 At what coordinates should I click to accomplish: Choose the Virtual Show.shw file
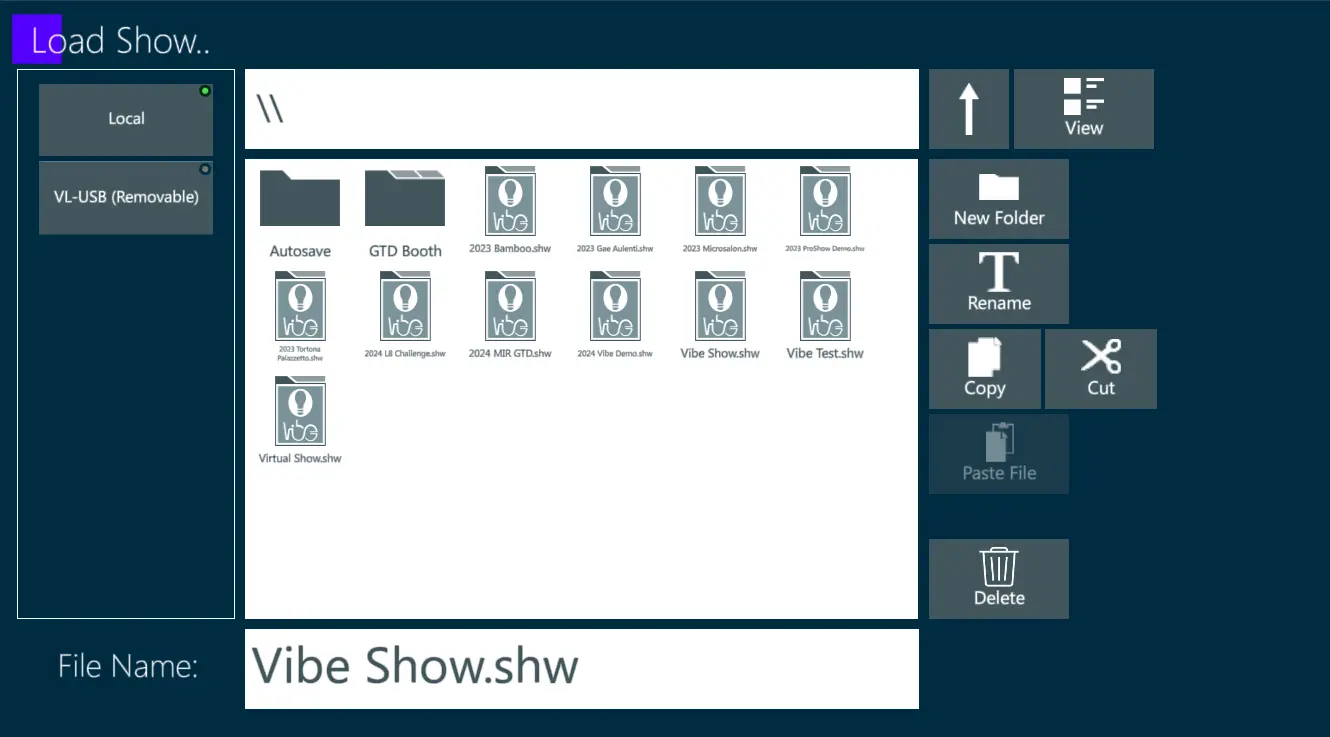click(x=300, y=420)
